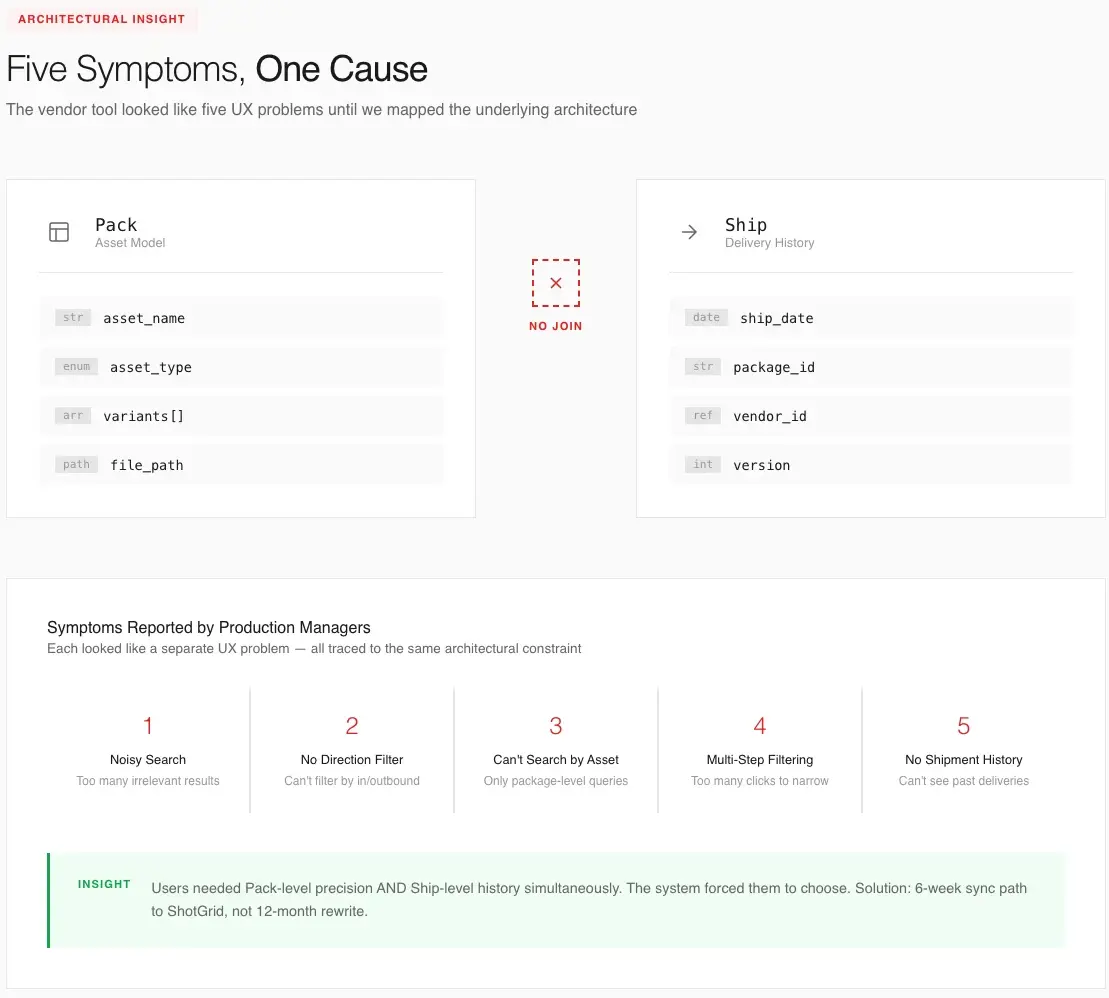Click the enum type badge beside asset_type
The width and height of the screenshot is (1109, 998).
click(76, 367)
